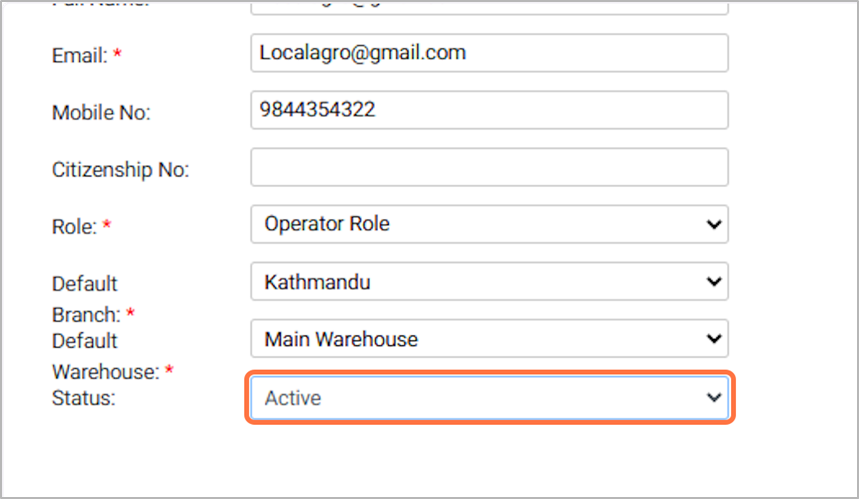
Task: Click the Citizenship No label
Action: (x=120, y=170)
